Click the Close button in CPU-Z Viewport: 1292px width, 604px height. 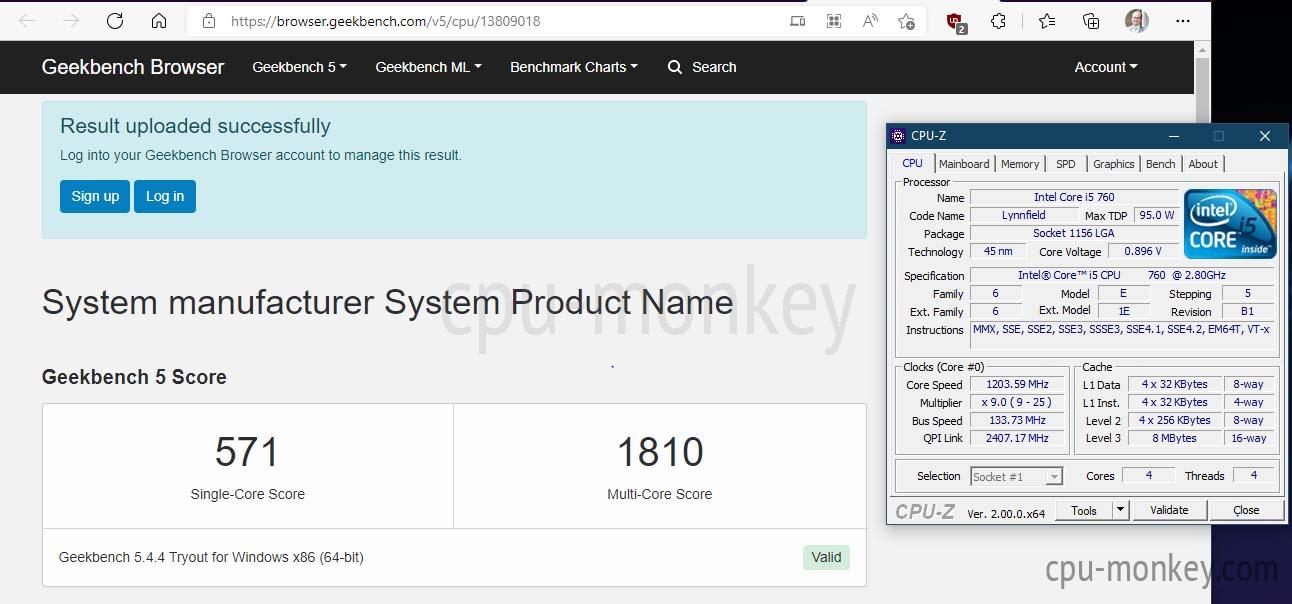point(1246,510)
